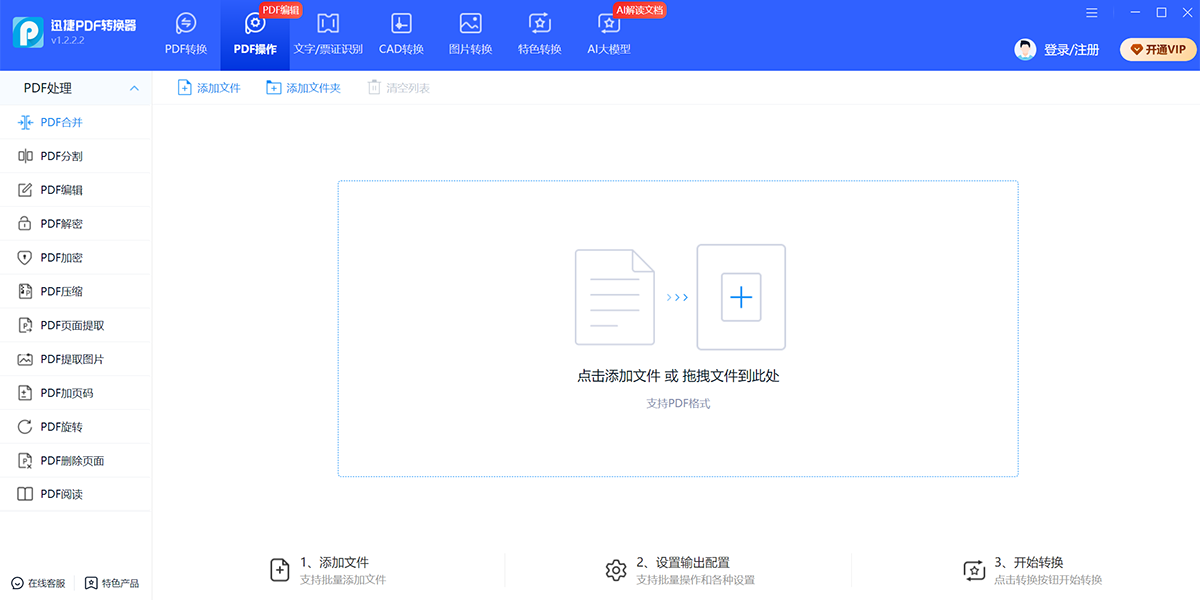Open the PDF转换 conversion tab icon
The height and width of the screenshot is (600, 1200).
point(186,24)
